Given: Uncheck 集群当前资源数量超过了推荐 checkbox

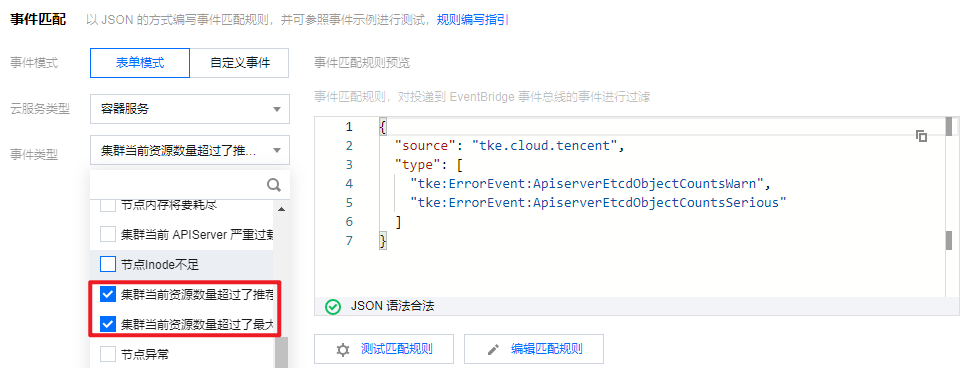Looking at the screenshot, I should [x=108, y=294].
